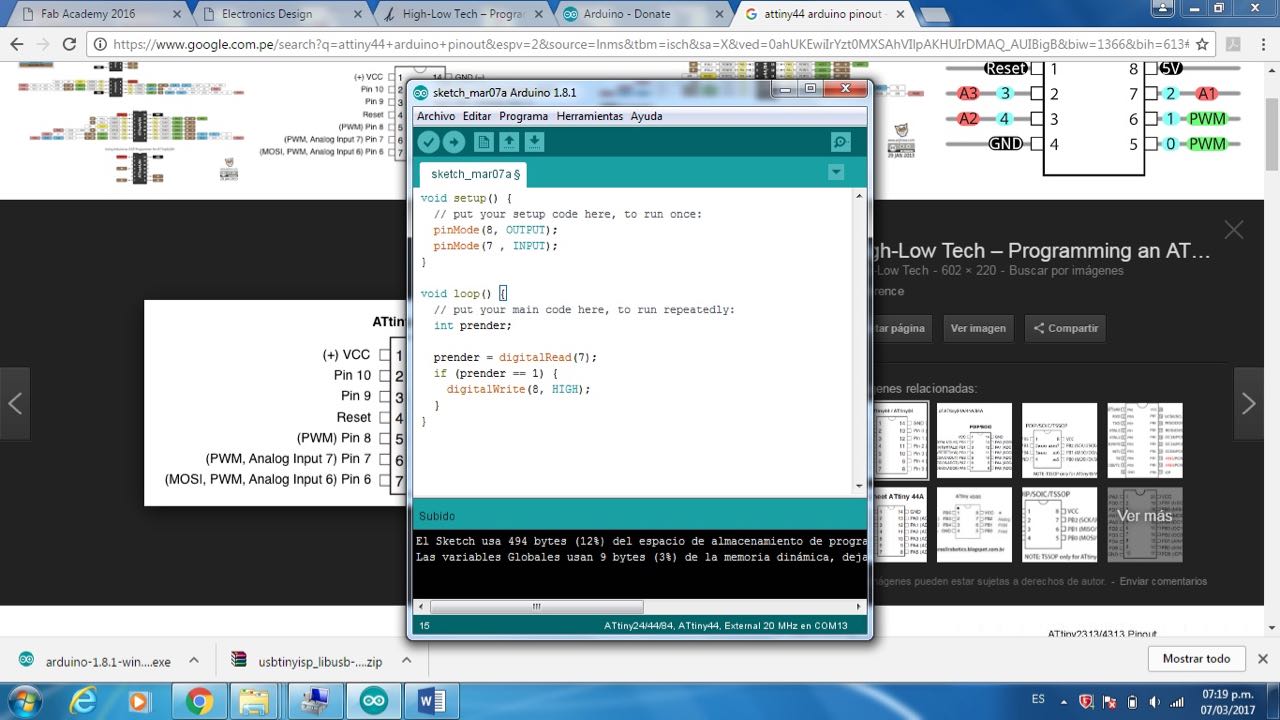The width and height of the screenshot is (1280, 720).
Task: Click the console scrollbar right arrow in Arduino
Action: click(859, 606)
